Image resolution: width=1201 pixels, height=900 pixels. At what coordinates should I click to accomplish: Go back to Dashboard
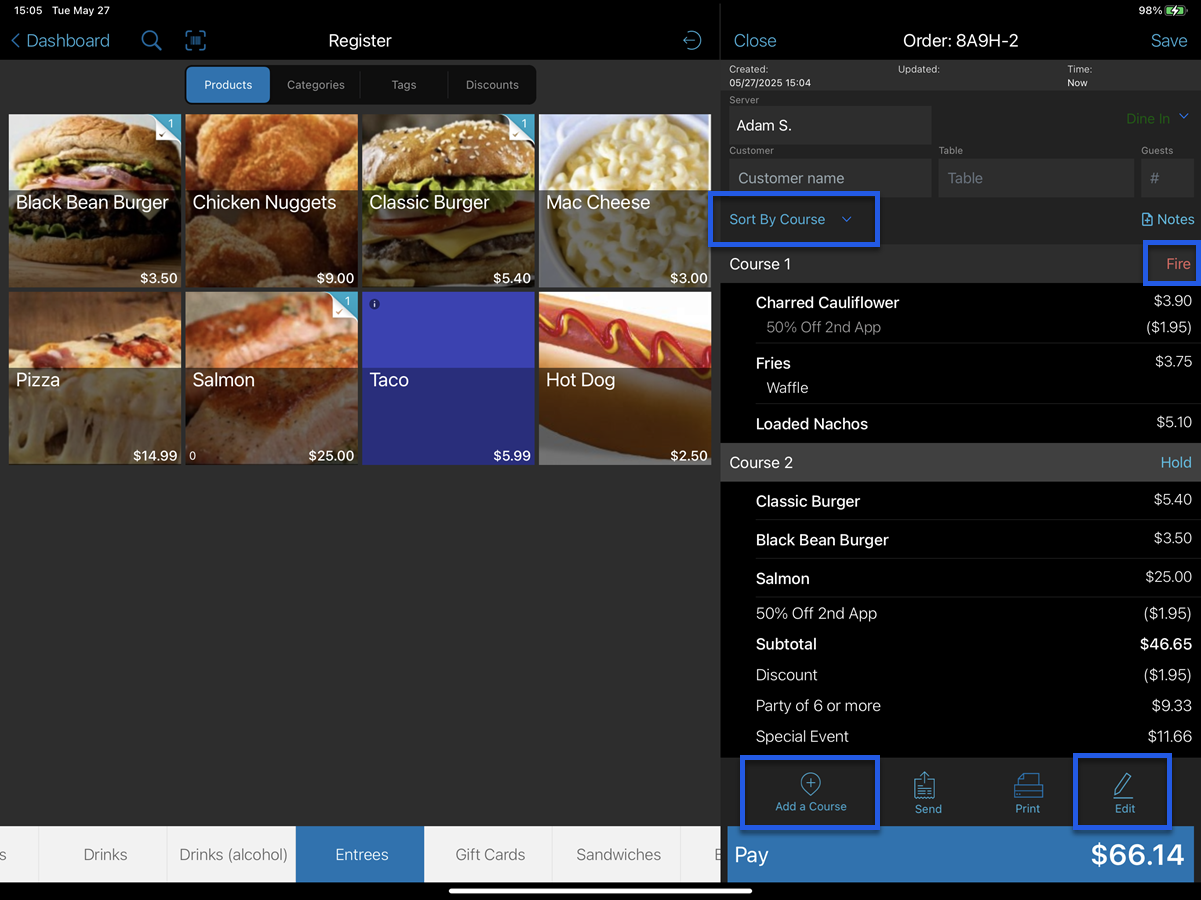point(60,41)
